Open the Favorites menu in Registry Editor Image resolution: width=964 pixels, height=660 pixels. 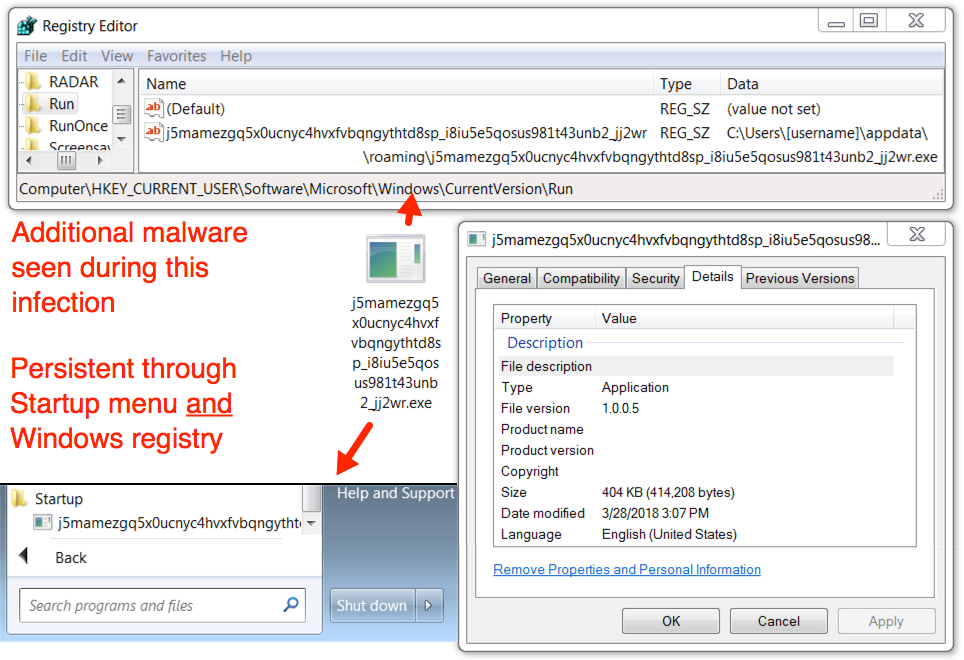click(176, 56)
